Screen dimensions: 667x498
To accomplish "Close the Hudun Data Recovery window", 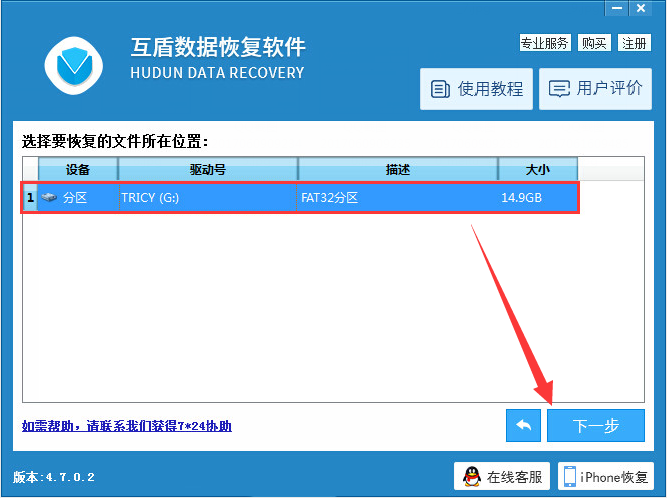I will tap(641, 8).
